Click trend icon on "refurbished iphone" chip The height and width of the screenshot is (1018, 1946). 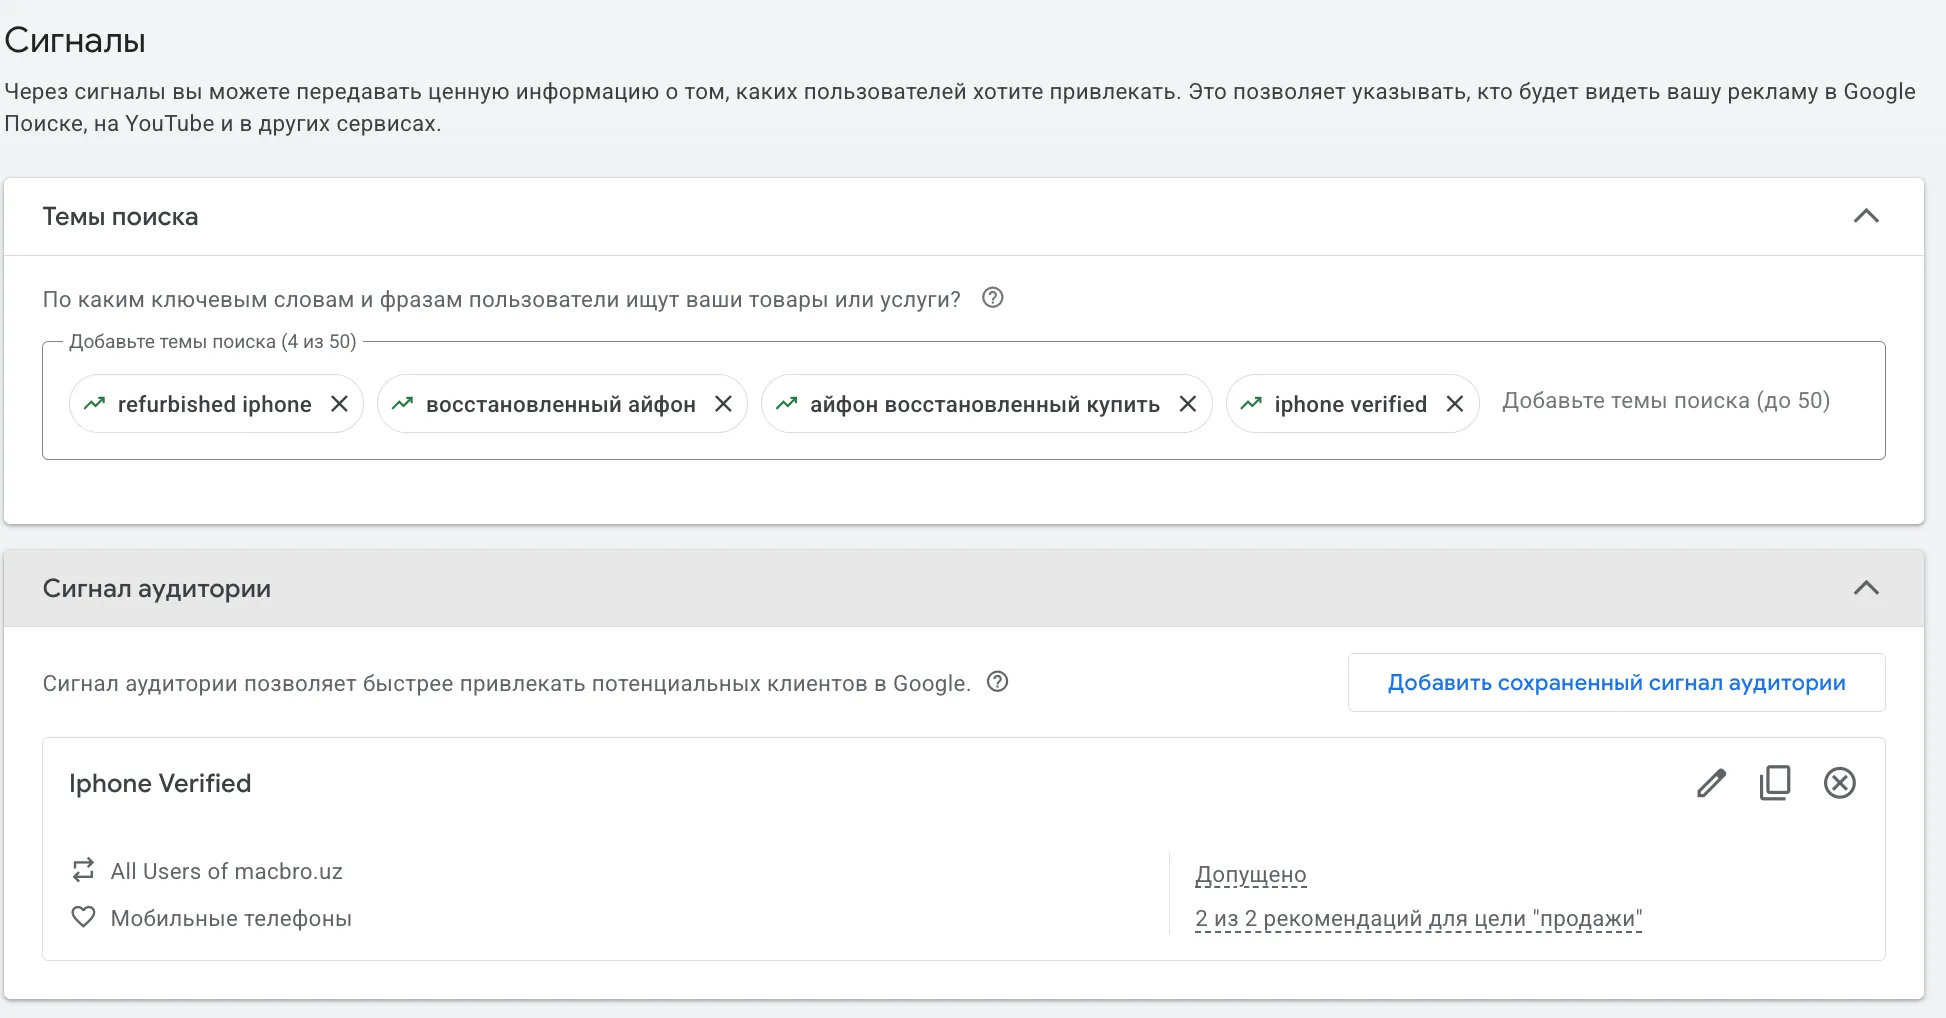click(x=94, y=404)
